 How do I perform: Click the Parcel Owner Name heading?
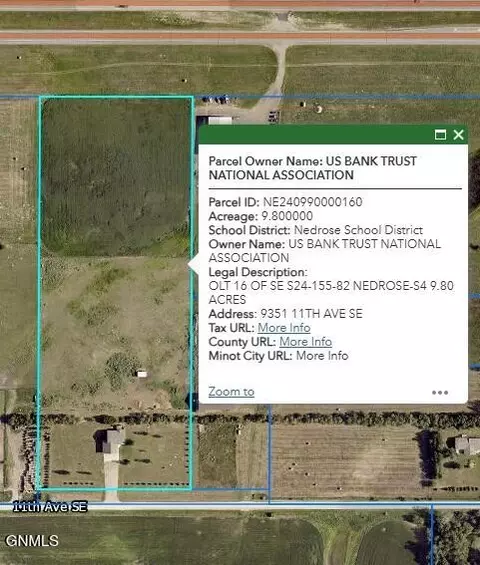[312, 168]
